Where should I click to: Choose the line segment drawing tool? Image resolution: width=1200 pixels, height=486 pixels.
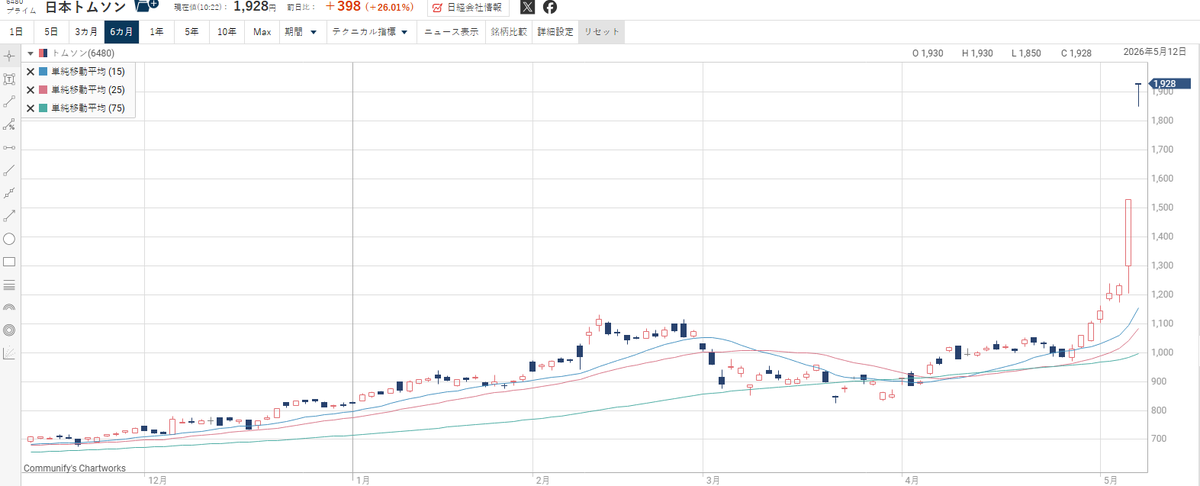pyautogui.click(x=9, y=101)
